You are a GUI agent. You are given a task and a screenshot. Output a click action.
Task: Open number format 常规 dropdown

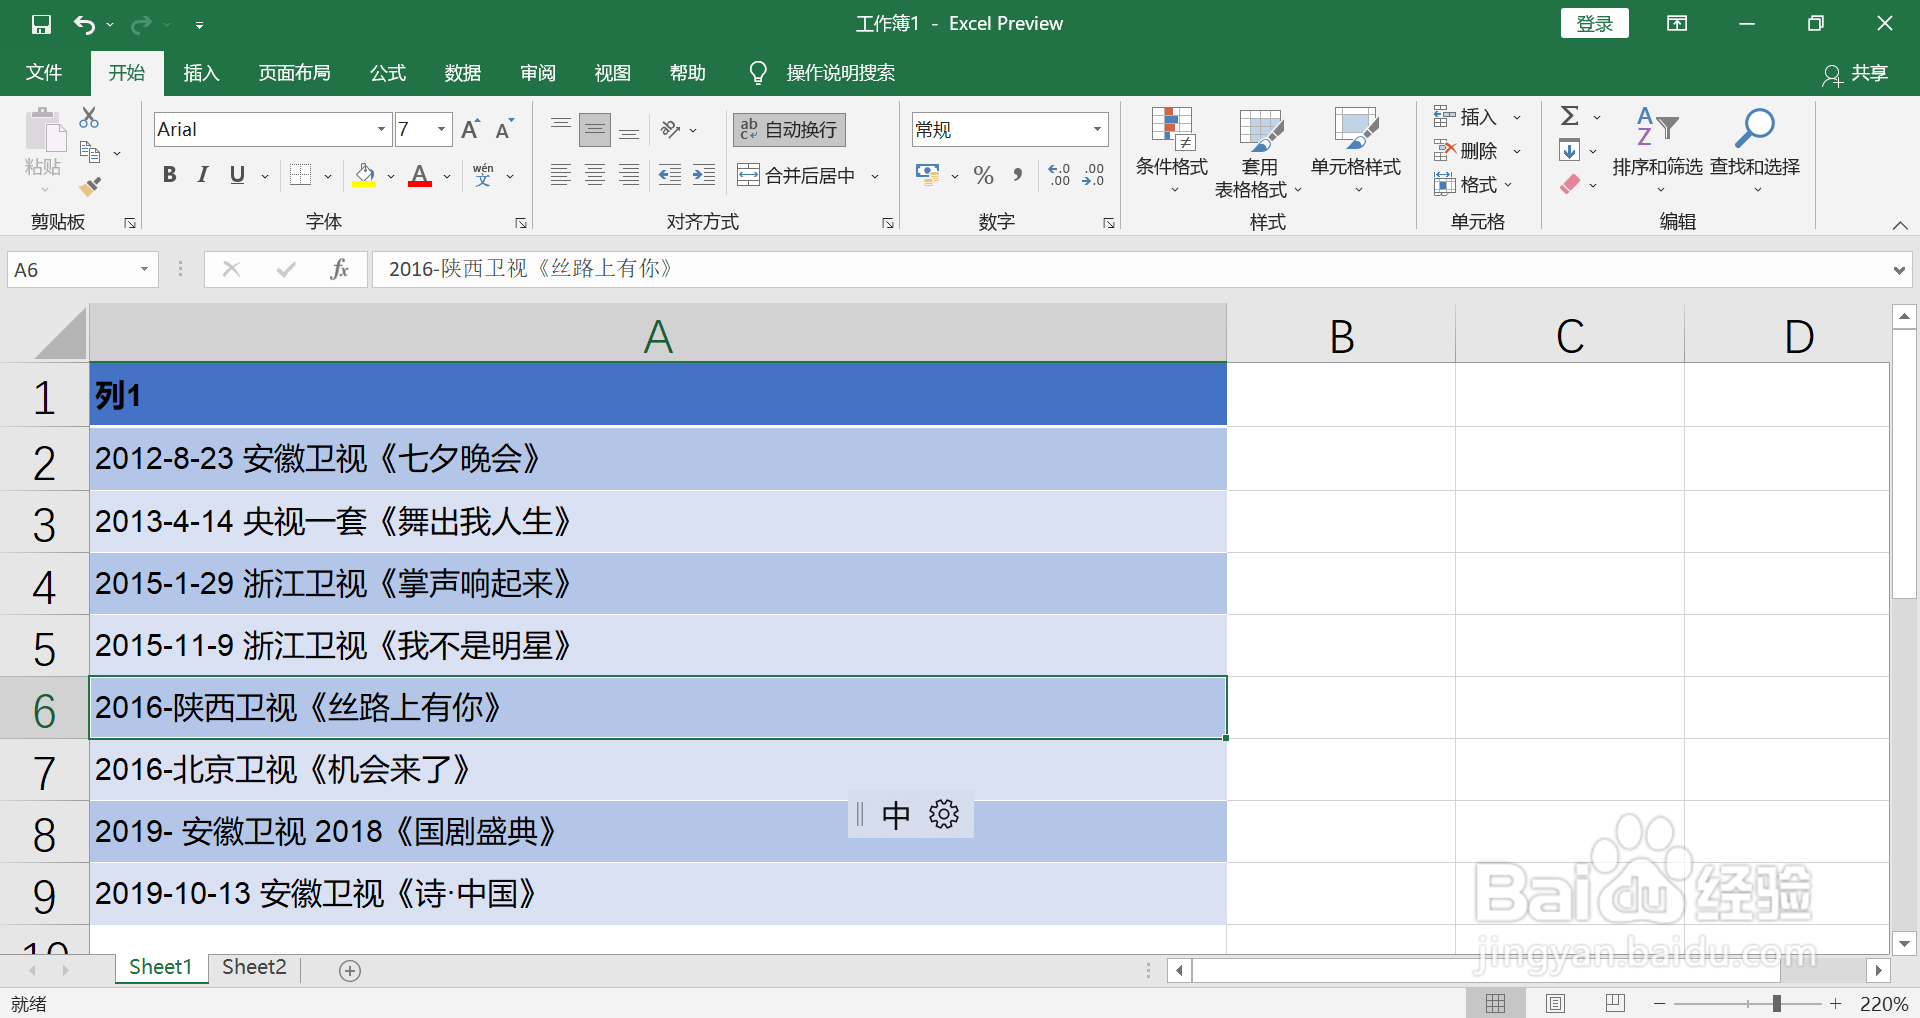click(1097, 129)
